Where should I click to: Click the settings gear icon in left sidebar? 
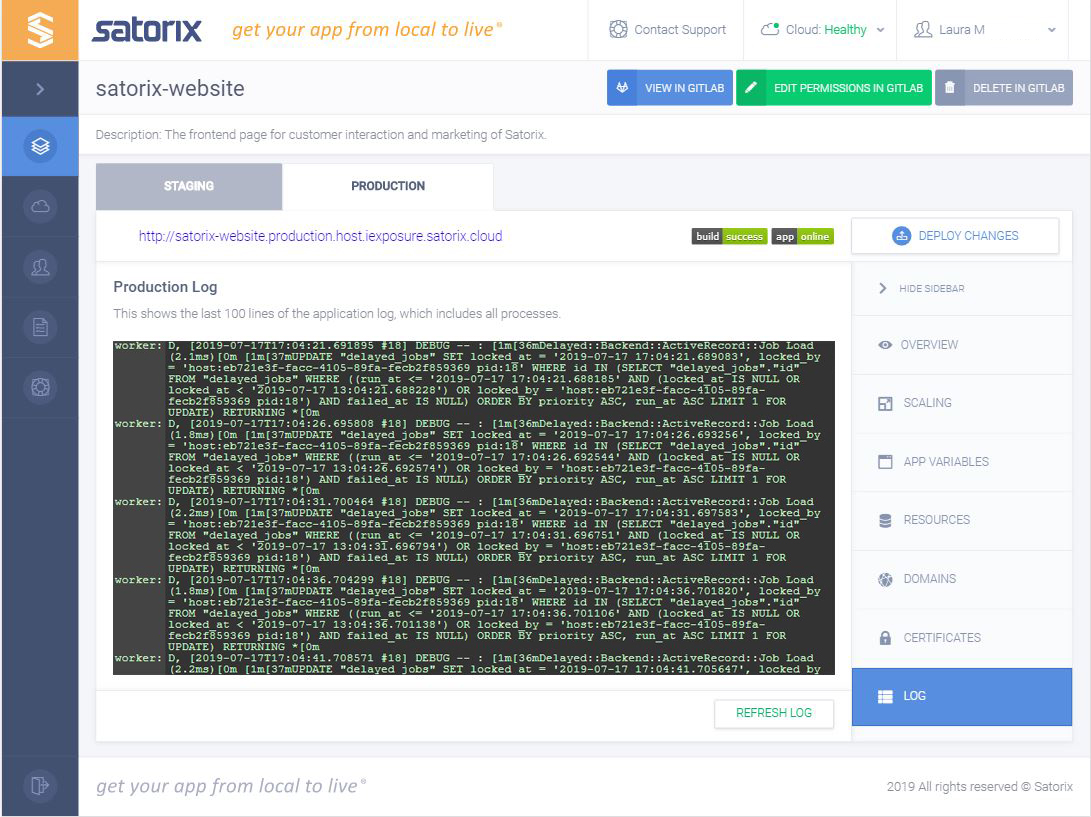pyautogui.click(x=40, y=387)
